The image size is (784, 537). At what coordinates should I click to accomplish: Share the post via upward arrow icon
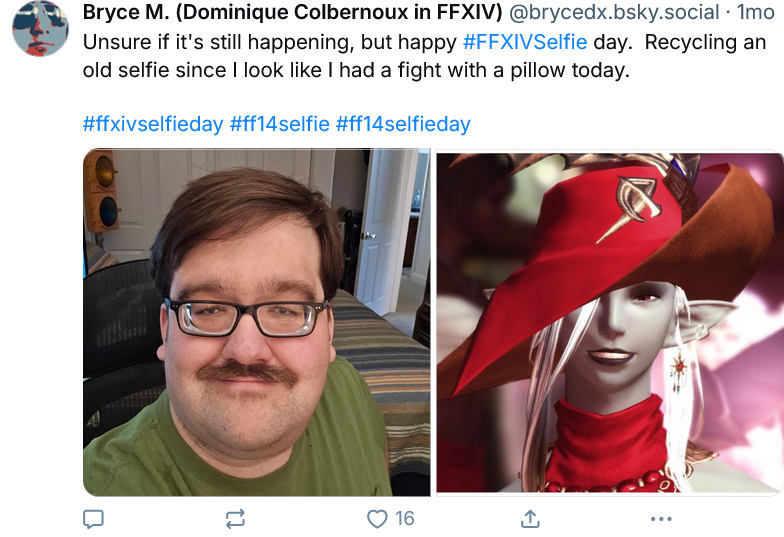point(530,519)
